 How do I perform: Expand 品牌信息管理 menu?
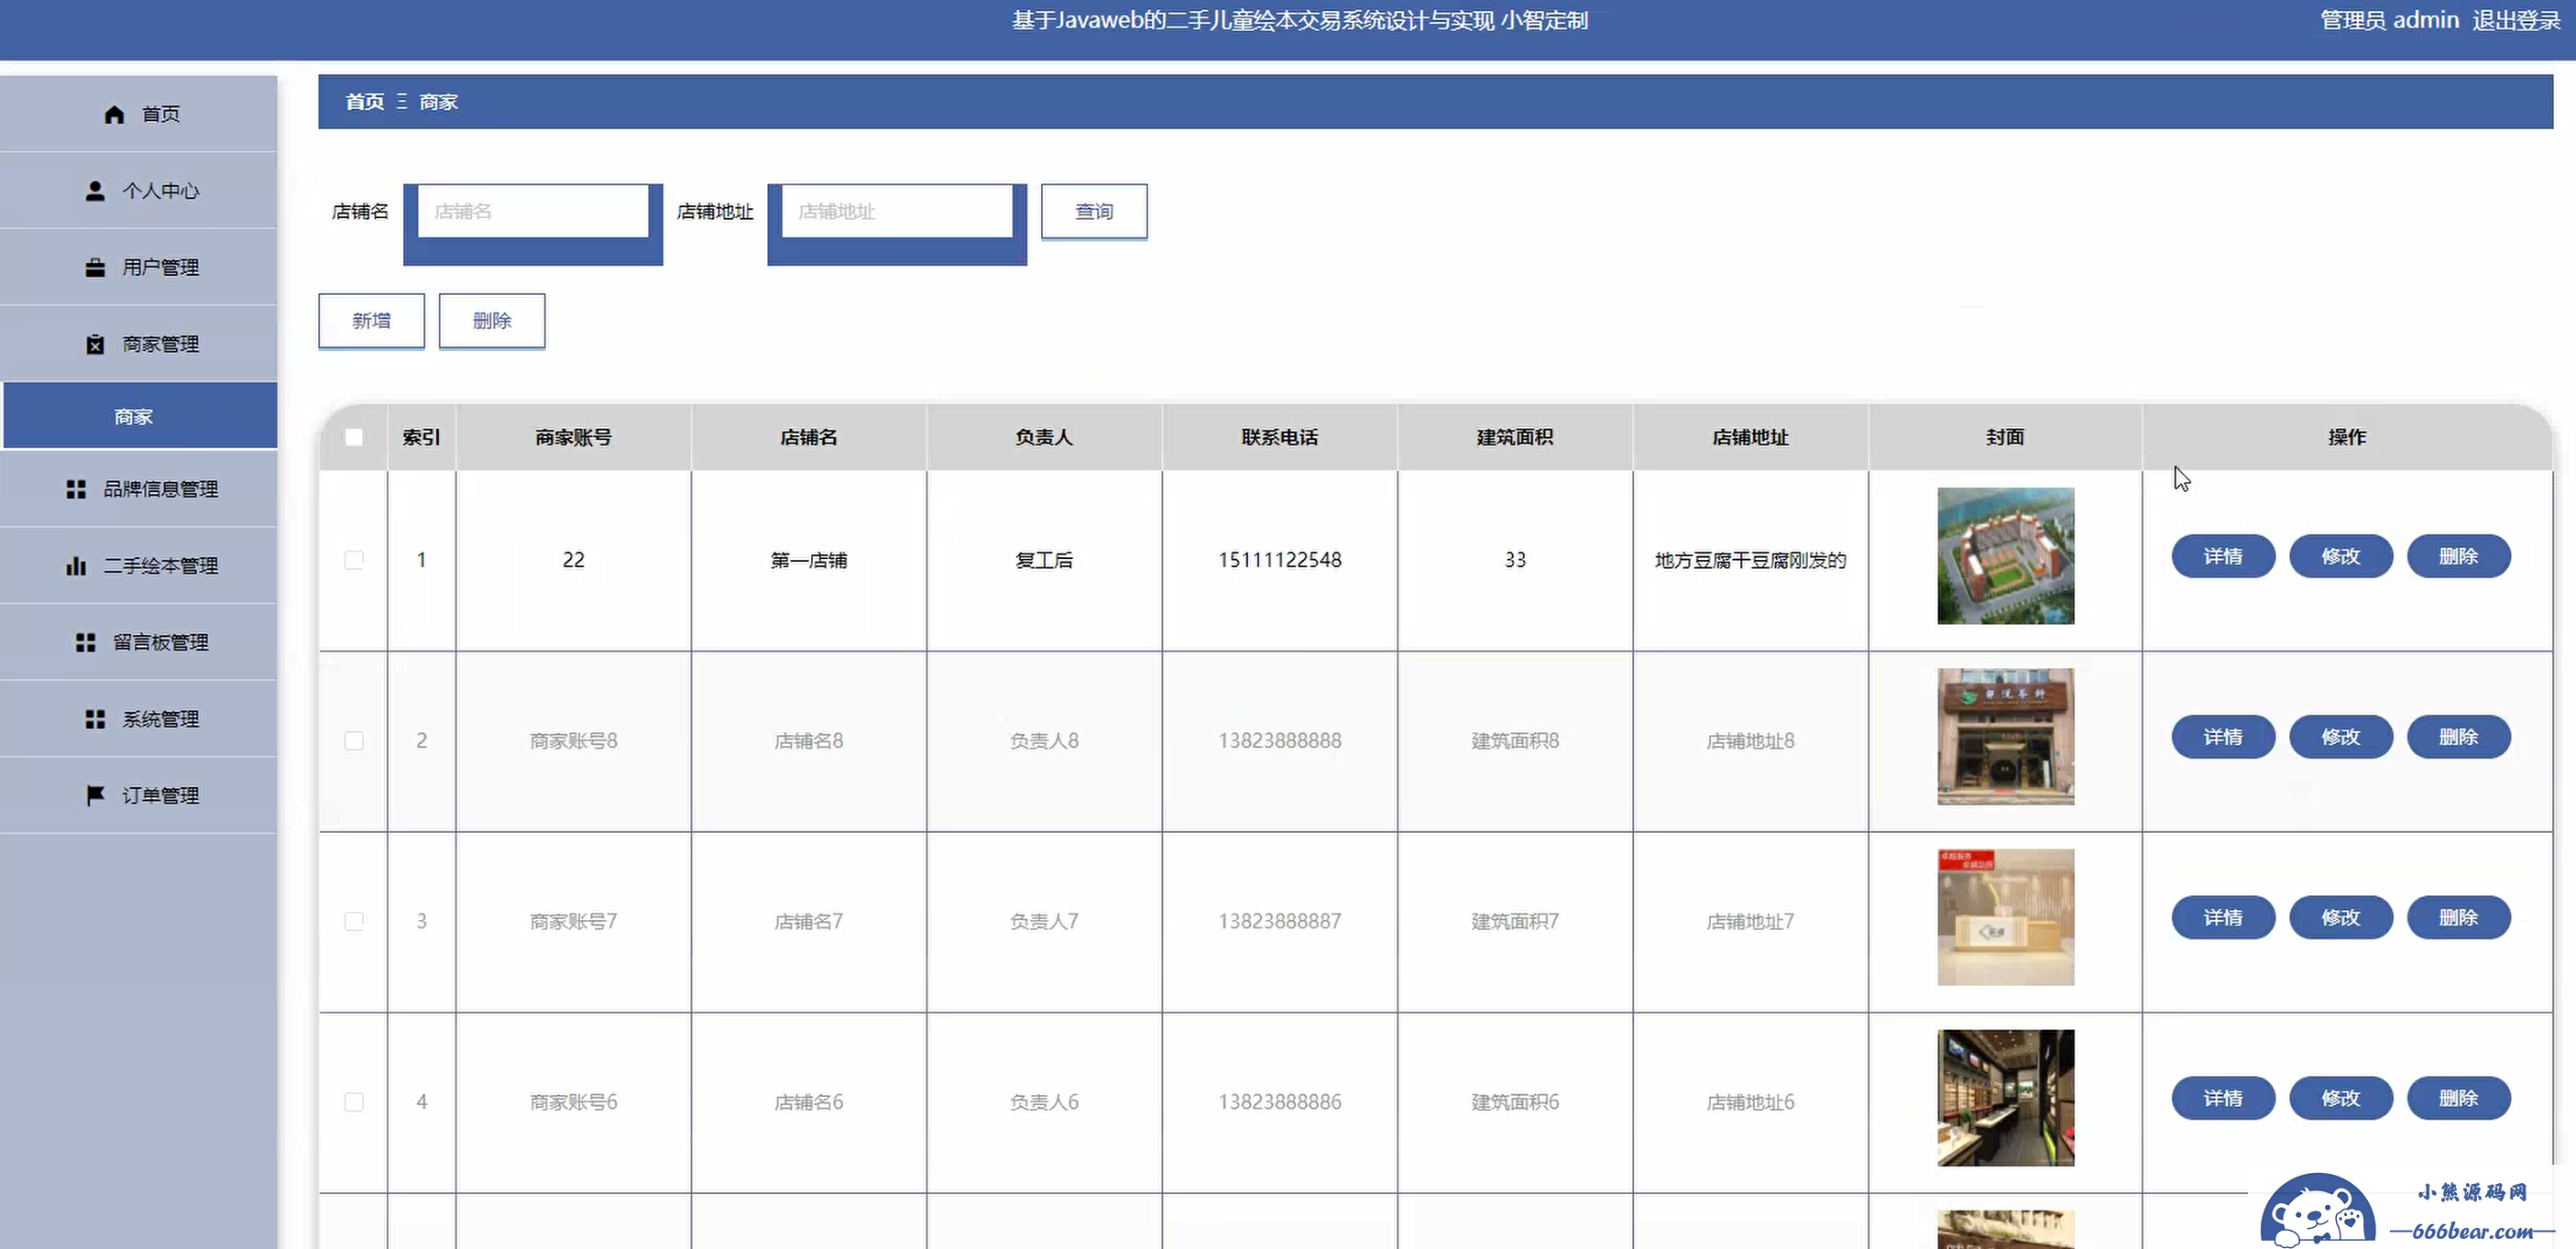[x=139, y=489]
